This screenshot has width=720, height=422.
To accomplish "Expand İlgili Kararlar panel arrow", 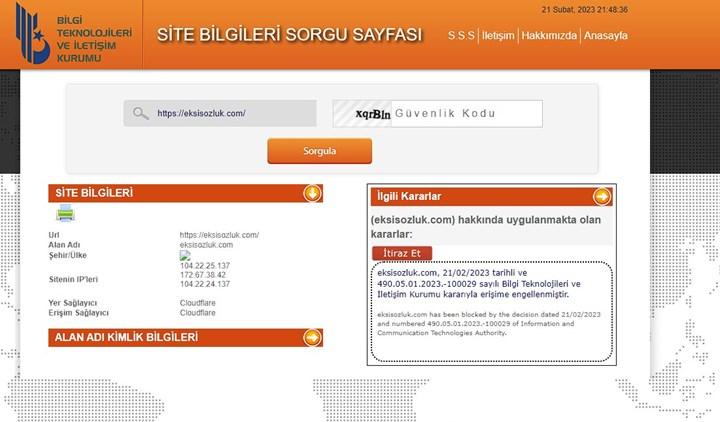I will click(x=602, y=196).
